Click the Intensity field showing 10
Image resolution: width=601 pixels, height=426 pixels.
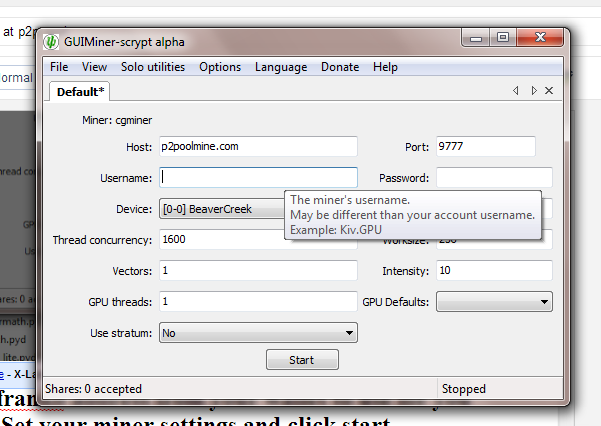pos(494,270)
